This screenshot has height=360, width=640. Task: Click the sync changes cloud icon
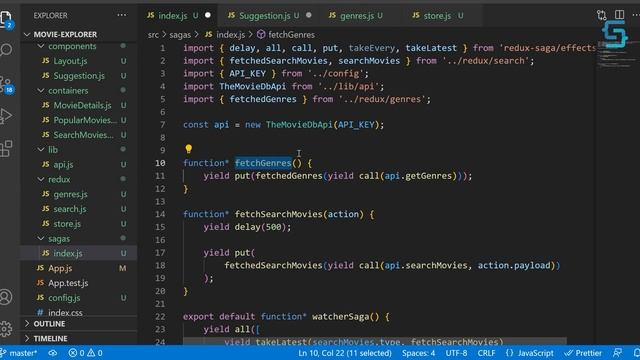tap(53, 353)
